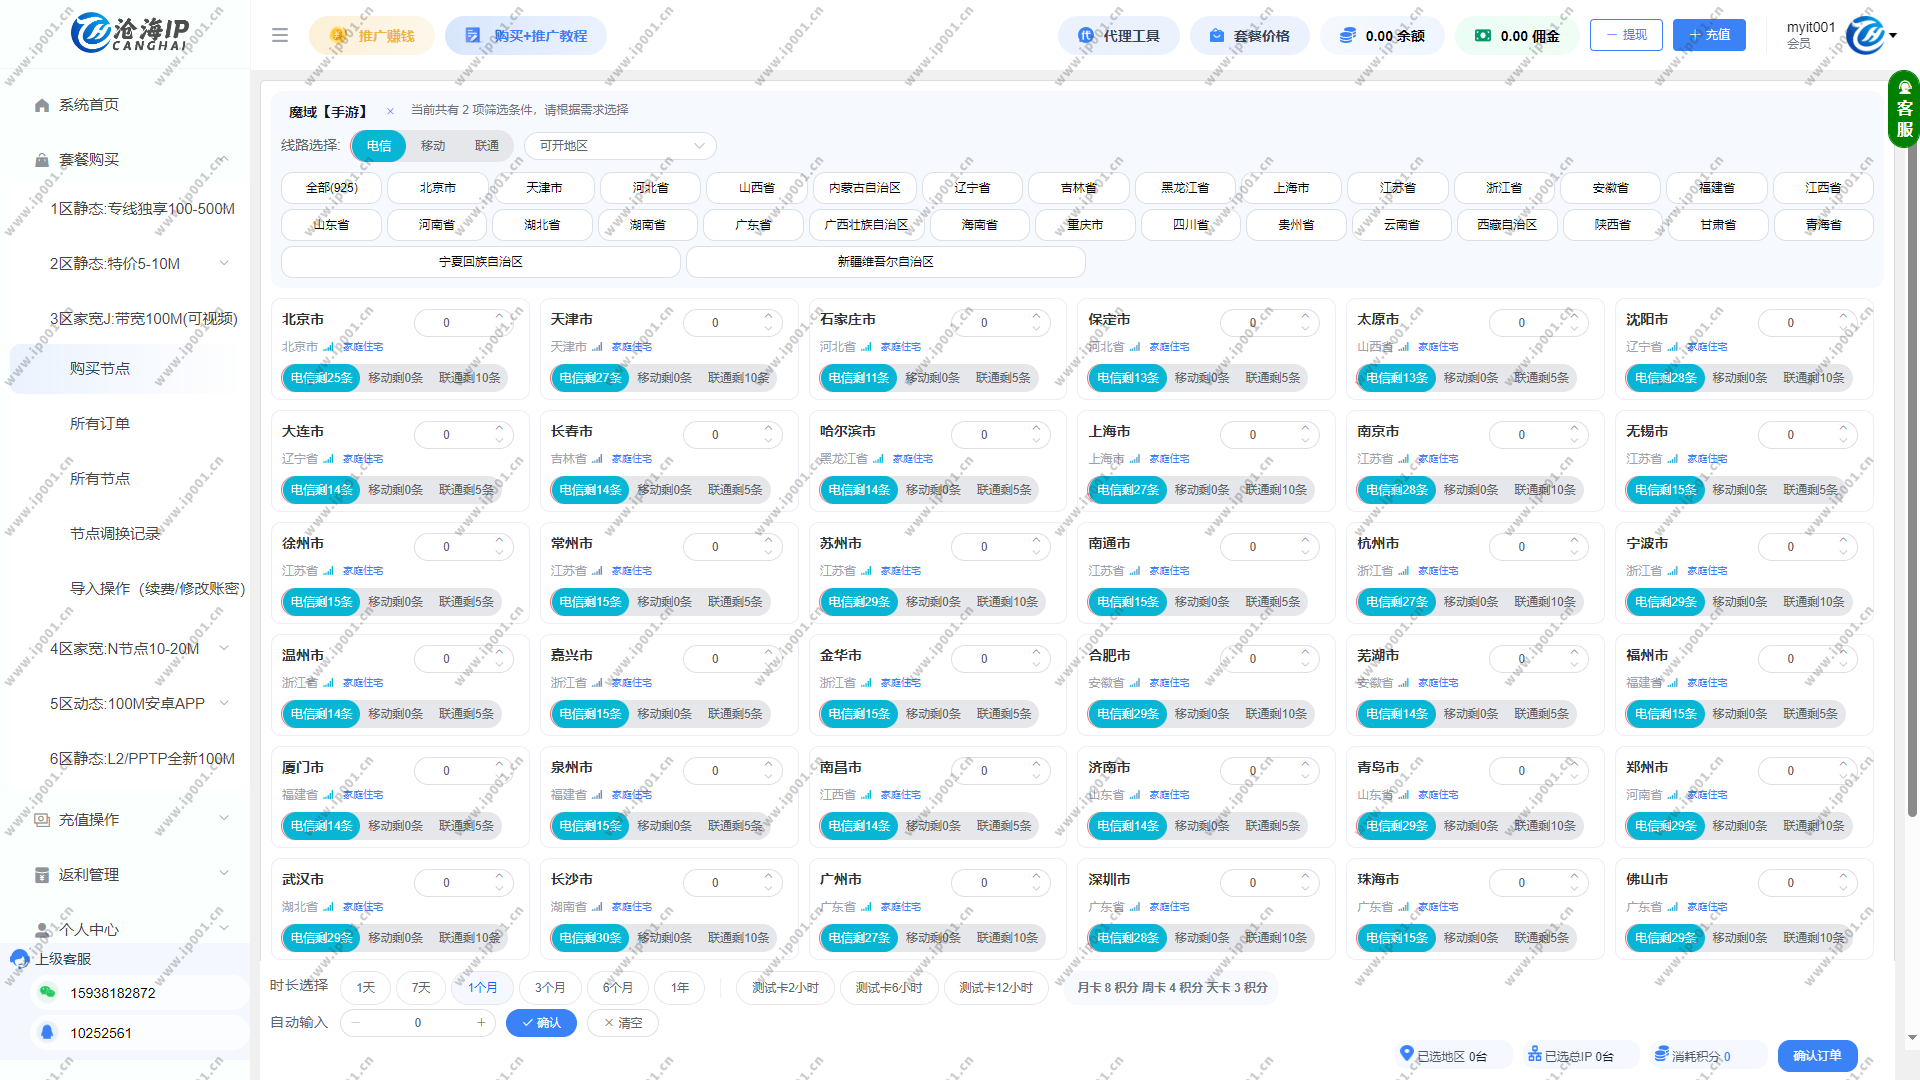Open the green 客服 support widget
Viewport: 1920px width, 1080px height.
[x=1904, y=110]
